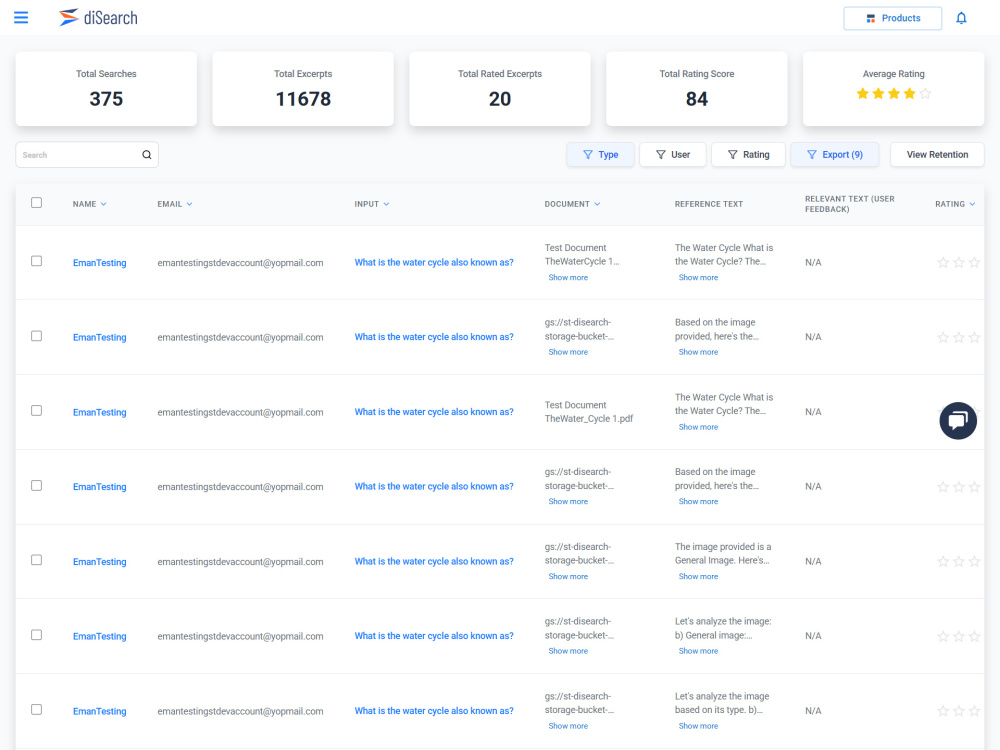Check the seventh row's checkbox
This screenshot has width=1000, height=750.
[36, 710]
